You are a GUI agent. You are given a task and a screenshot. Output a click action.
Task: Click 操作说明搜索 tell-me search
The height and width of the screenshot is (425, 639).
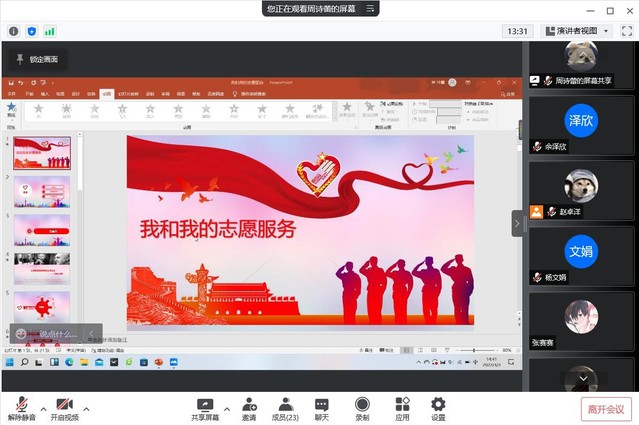(249, 94)
